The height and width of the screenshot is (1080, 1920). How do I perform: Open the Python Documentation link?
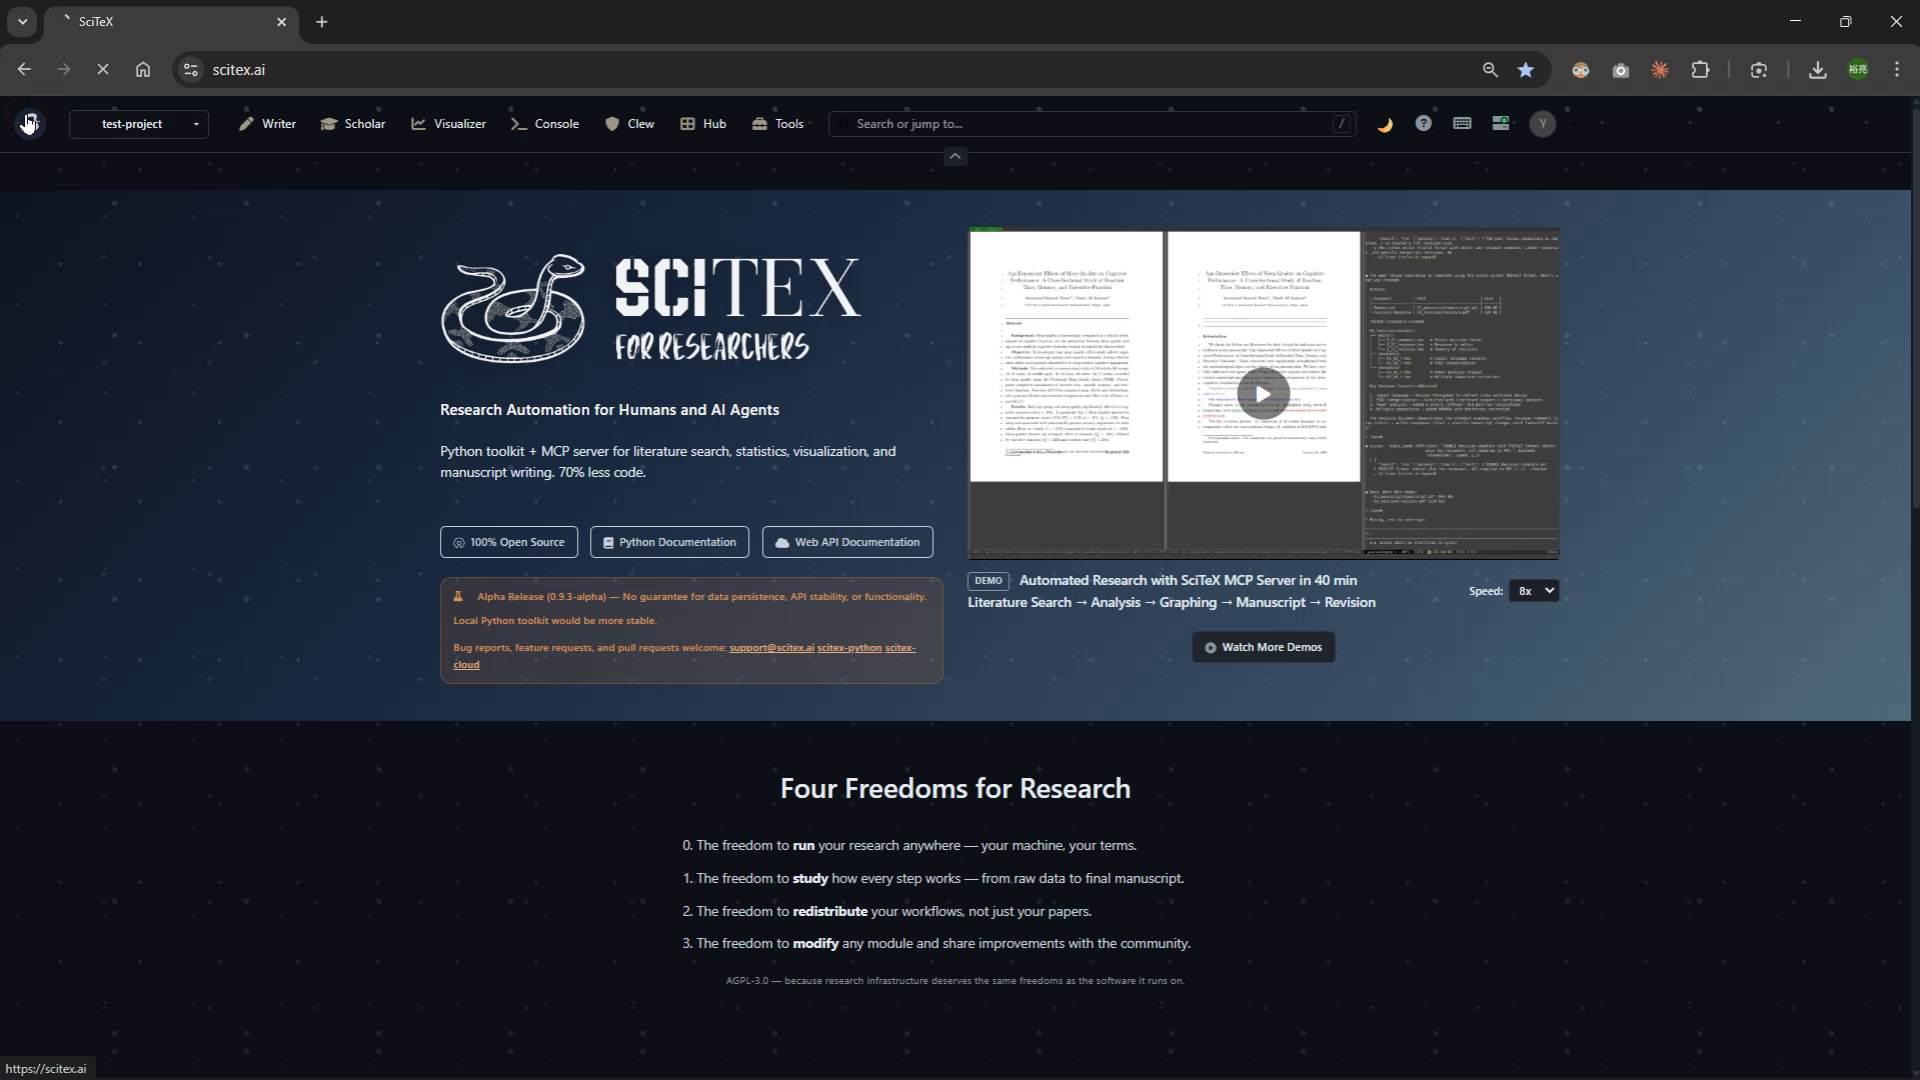pyautogui.click(x=668, y=541)
